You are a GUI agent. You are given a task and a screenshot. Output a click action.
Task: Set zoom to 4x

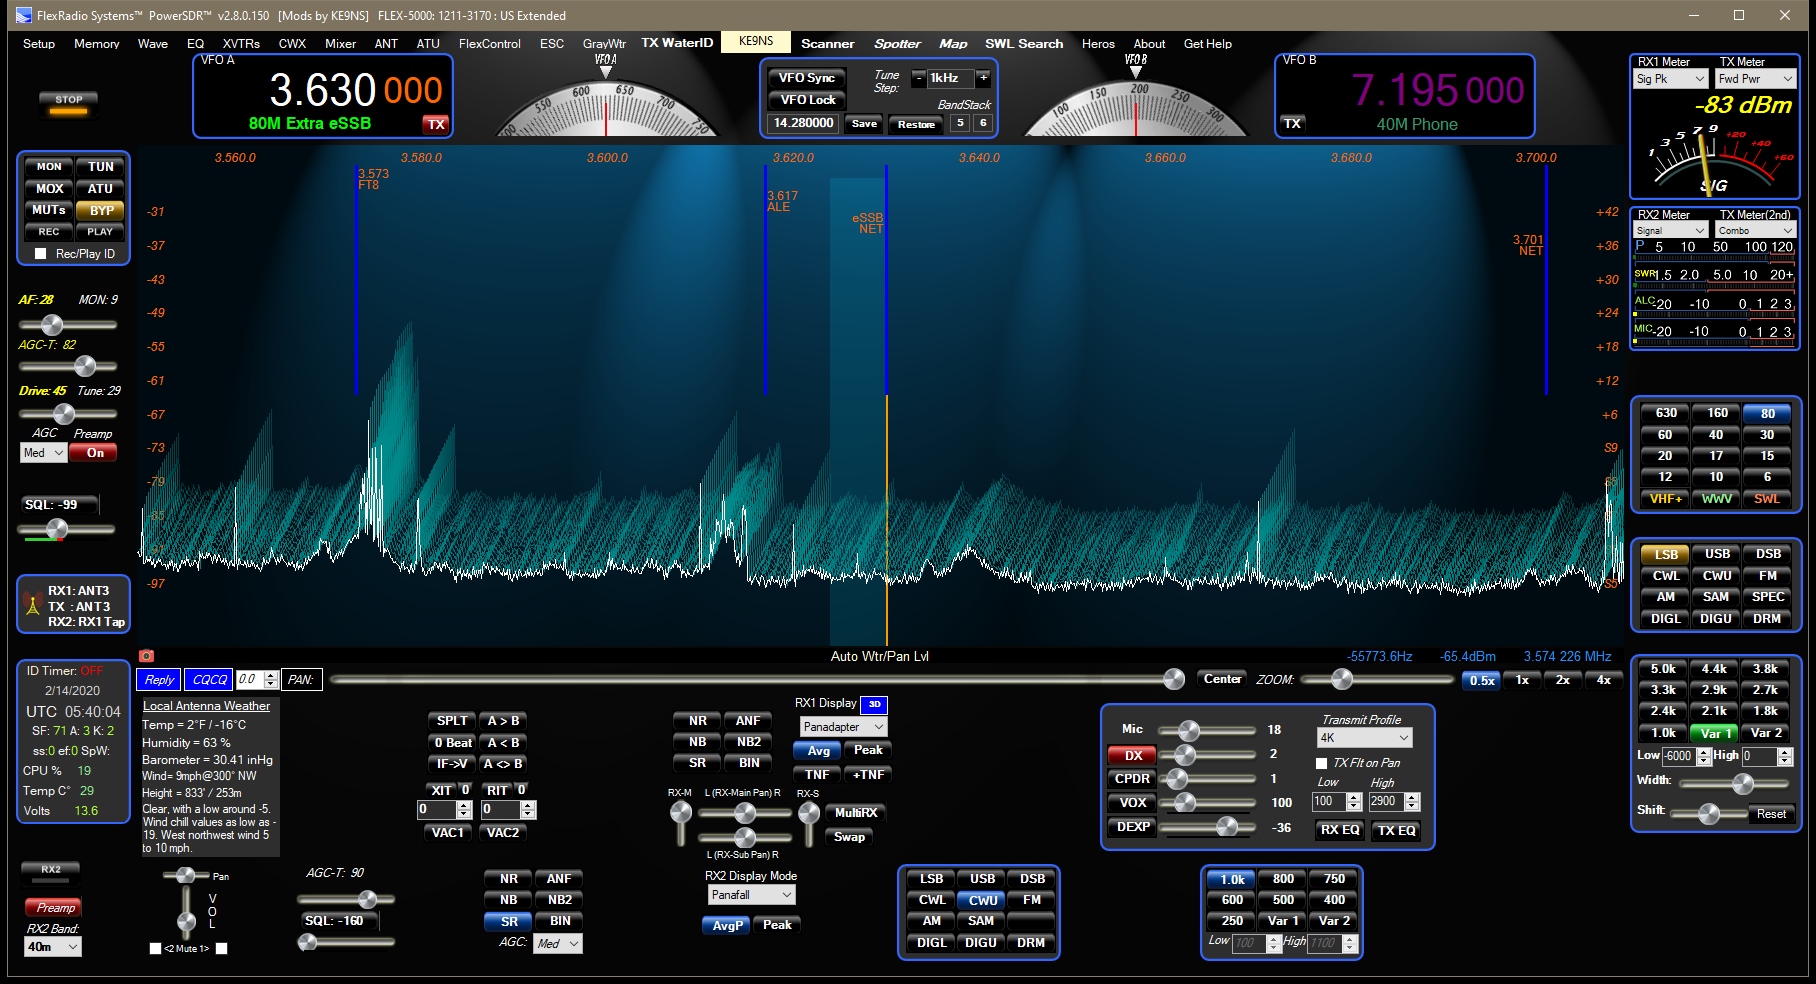click(1603, 680)
